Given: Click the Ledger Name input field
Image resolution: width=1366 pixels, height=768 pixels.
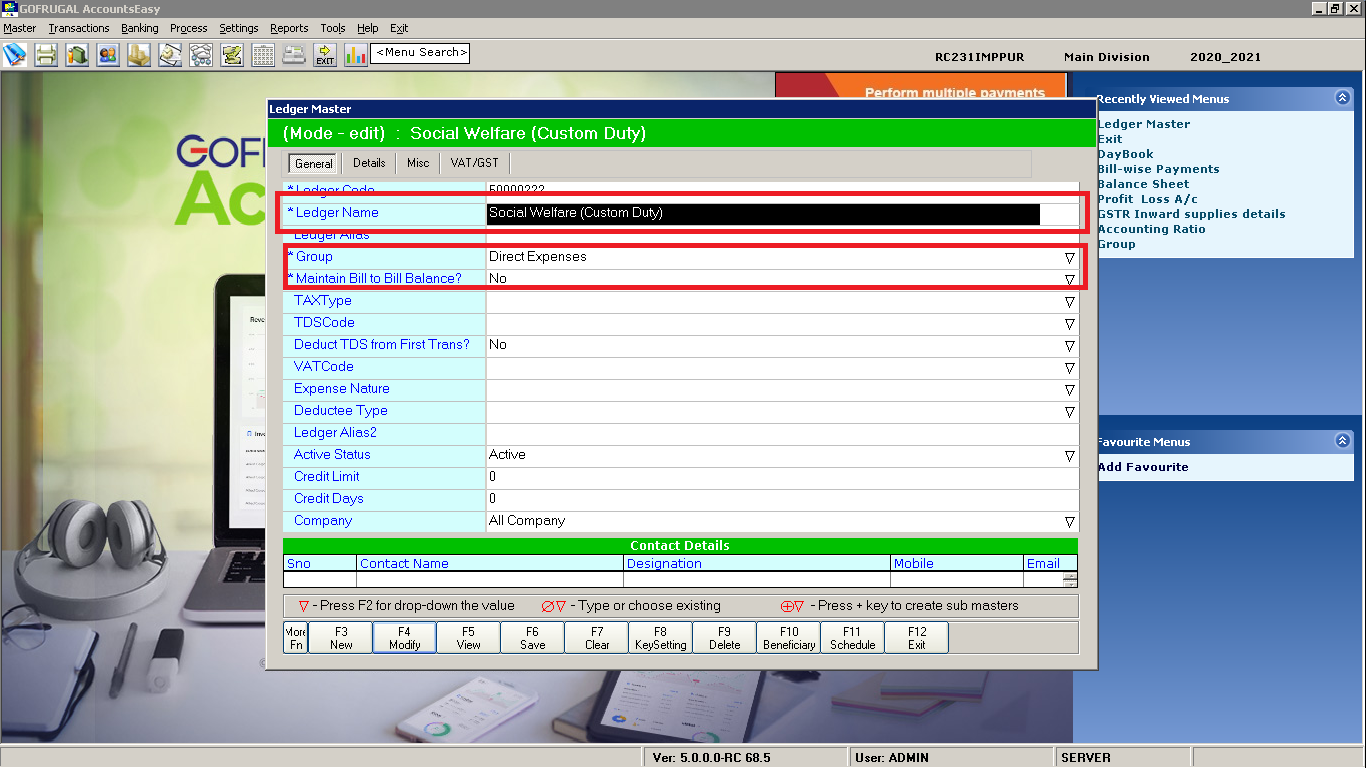Looking at the screenshot, I should point(782,213).
